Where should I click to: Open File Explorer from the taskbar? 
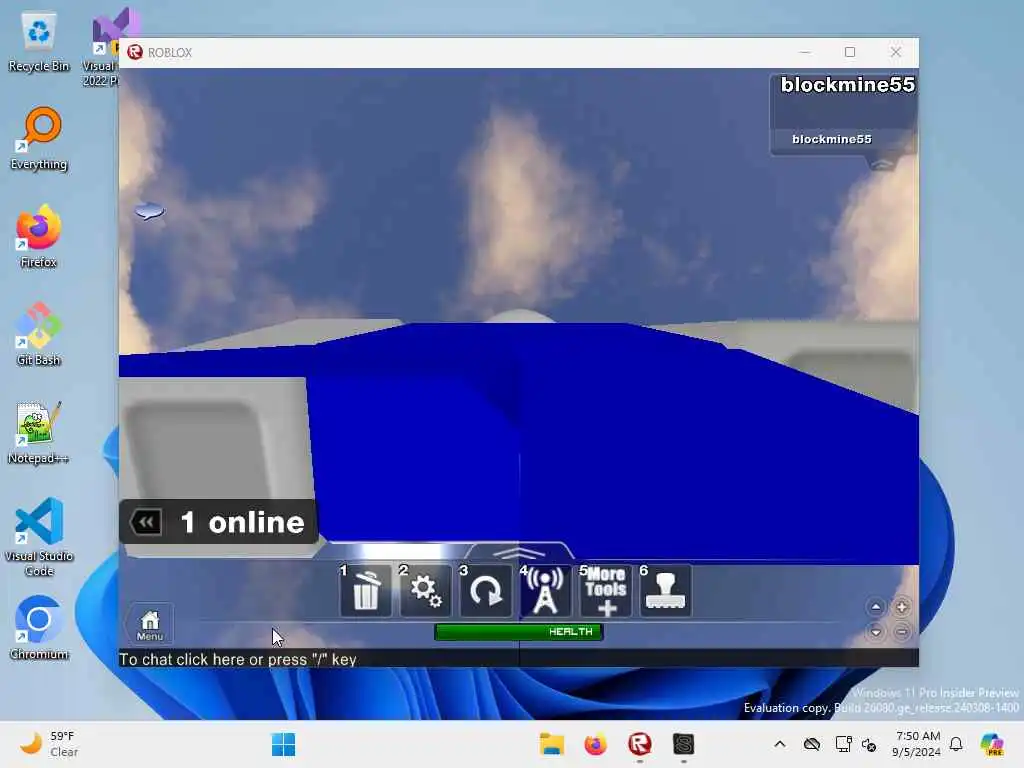tap(551, 744)
